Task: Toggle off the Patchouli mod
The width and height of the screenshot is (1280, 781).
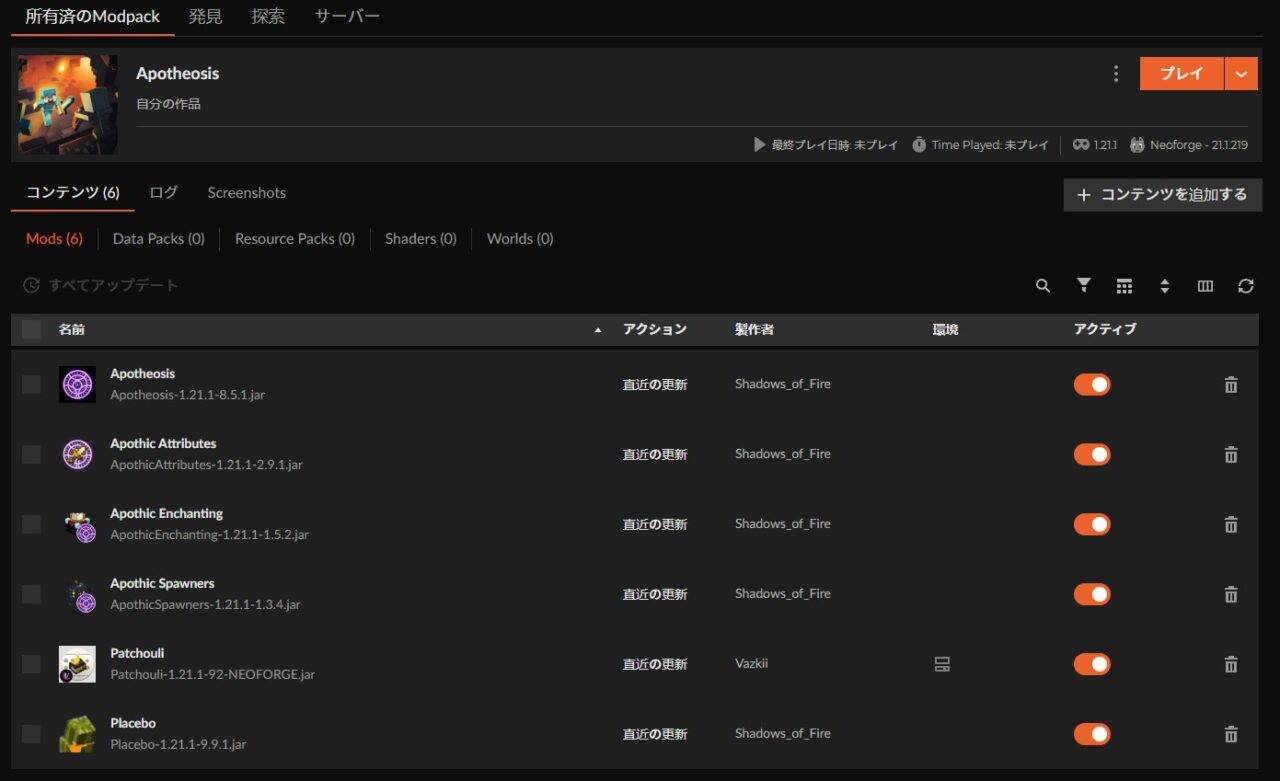Action: (x=1092, y=665)
